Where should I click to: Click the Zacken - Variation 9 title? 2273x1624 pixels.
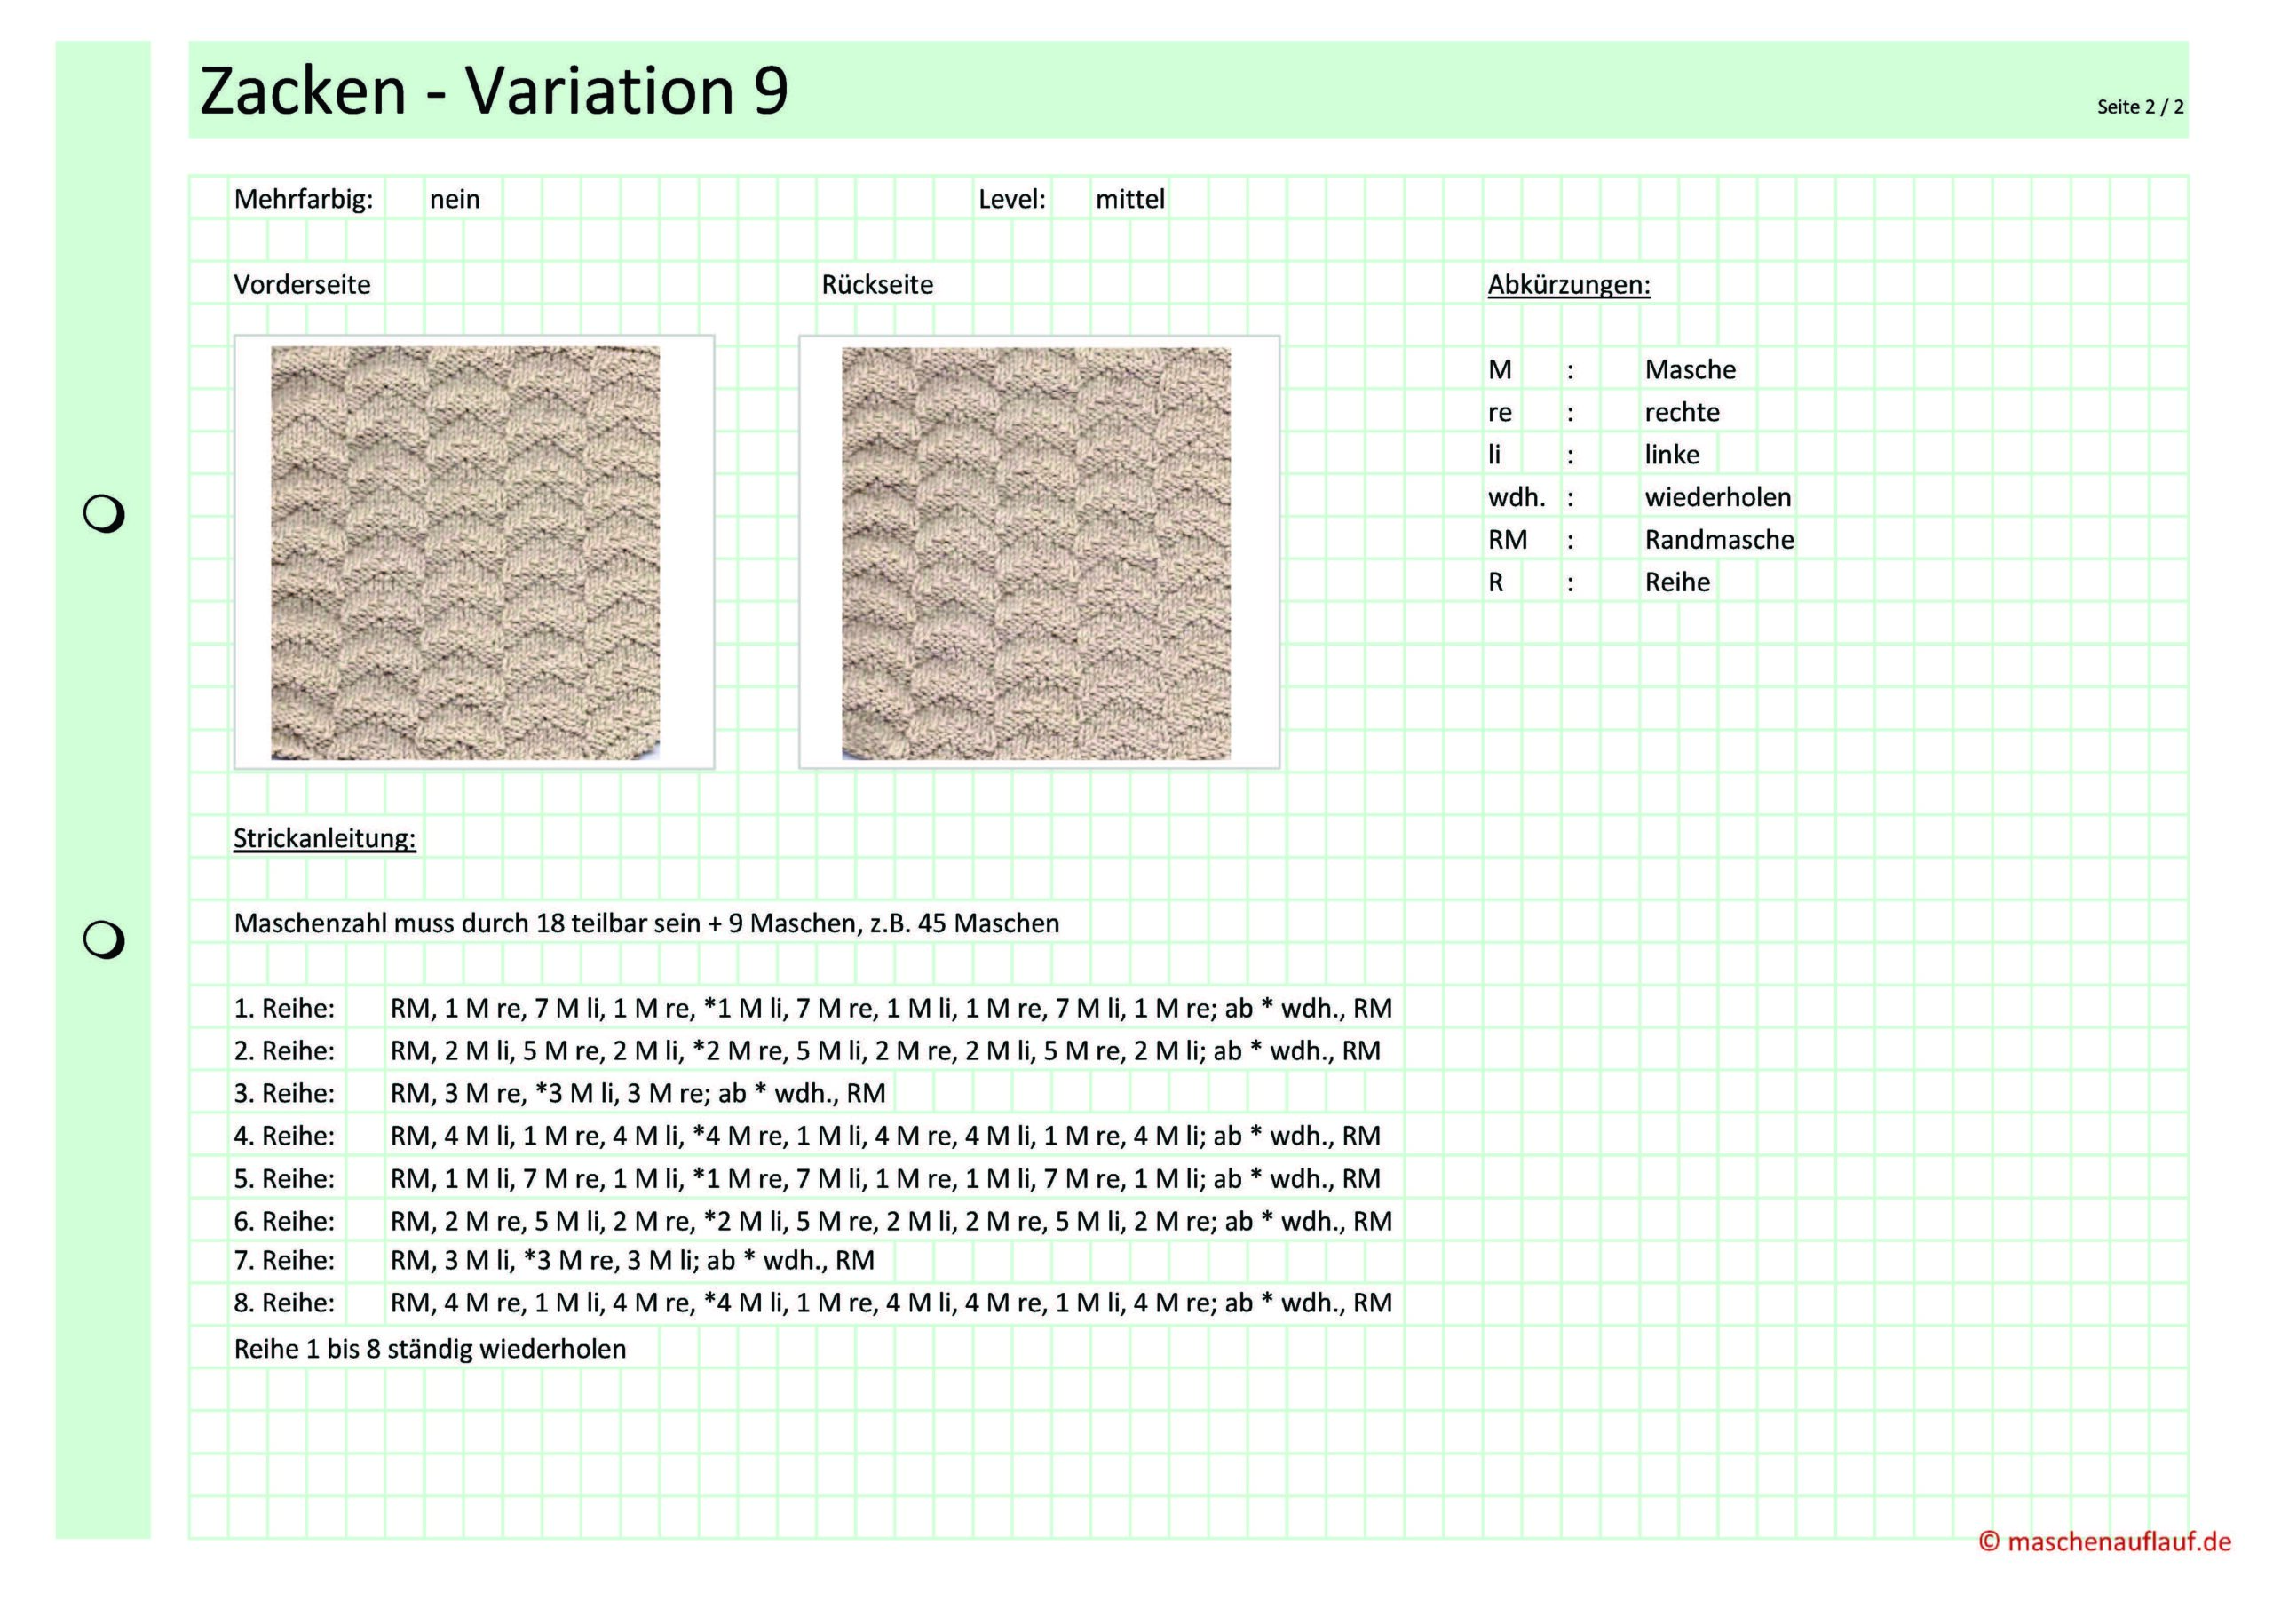tap(494, 90)
